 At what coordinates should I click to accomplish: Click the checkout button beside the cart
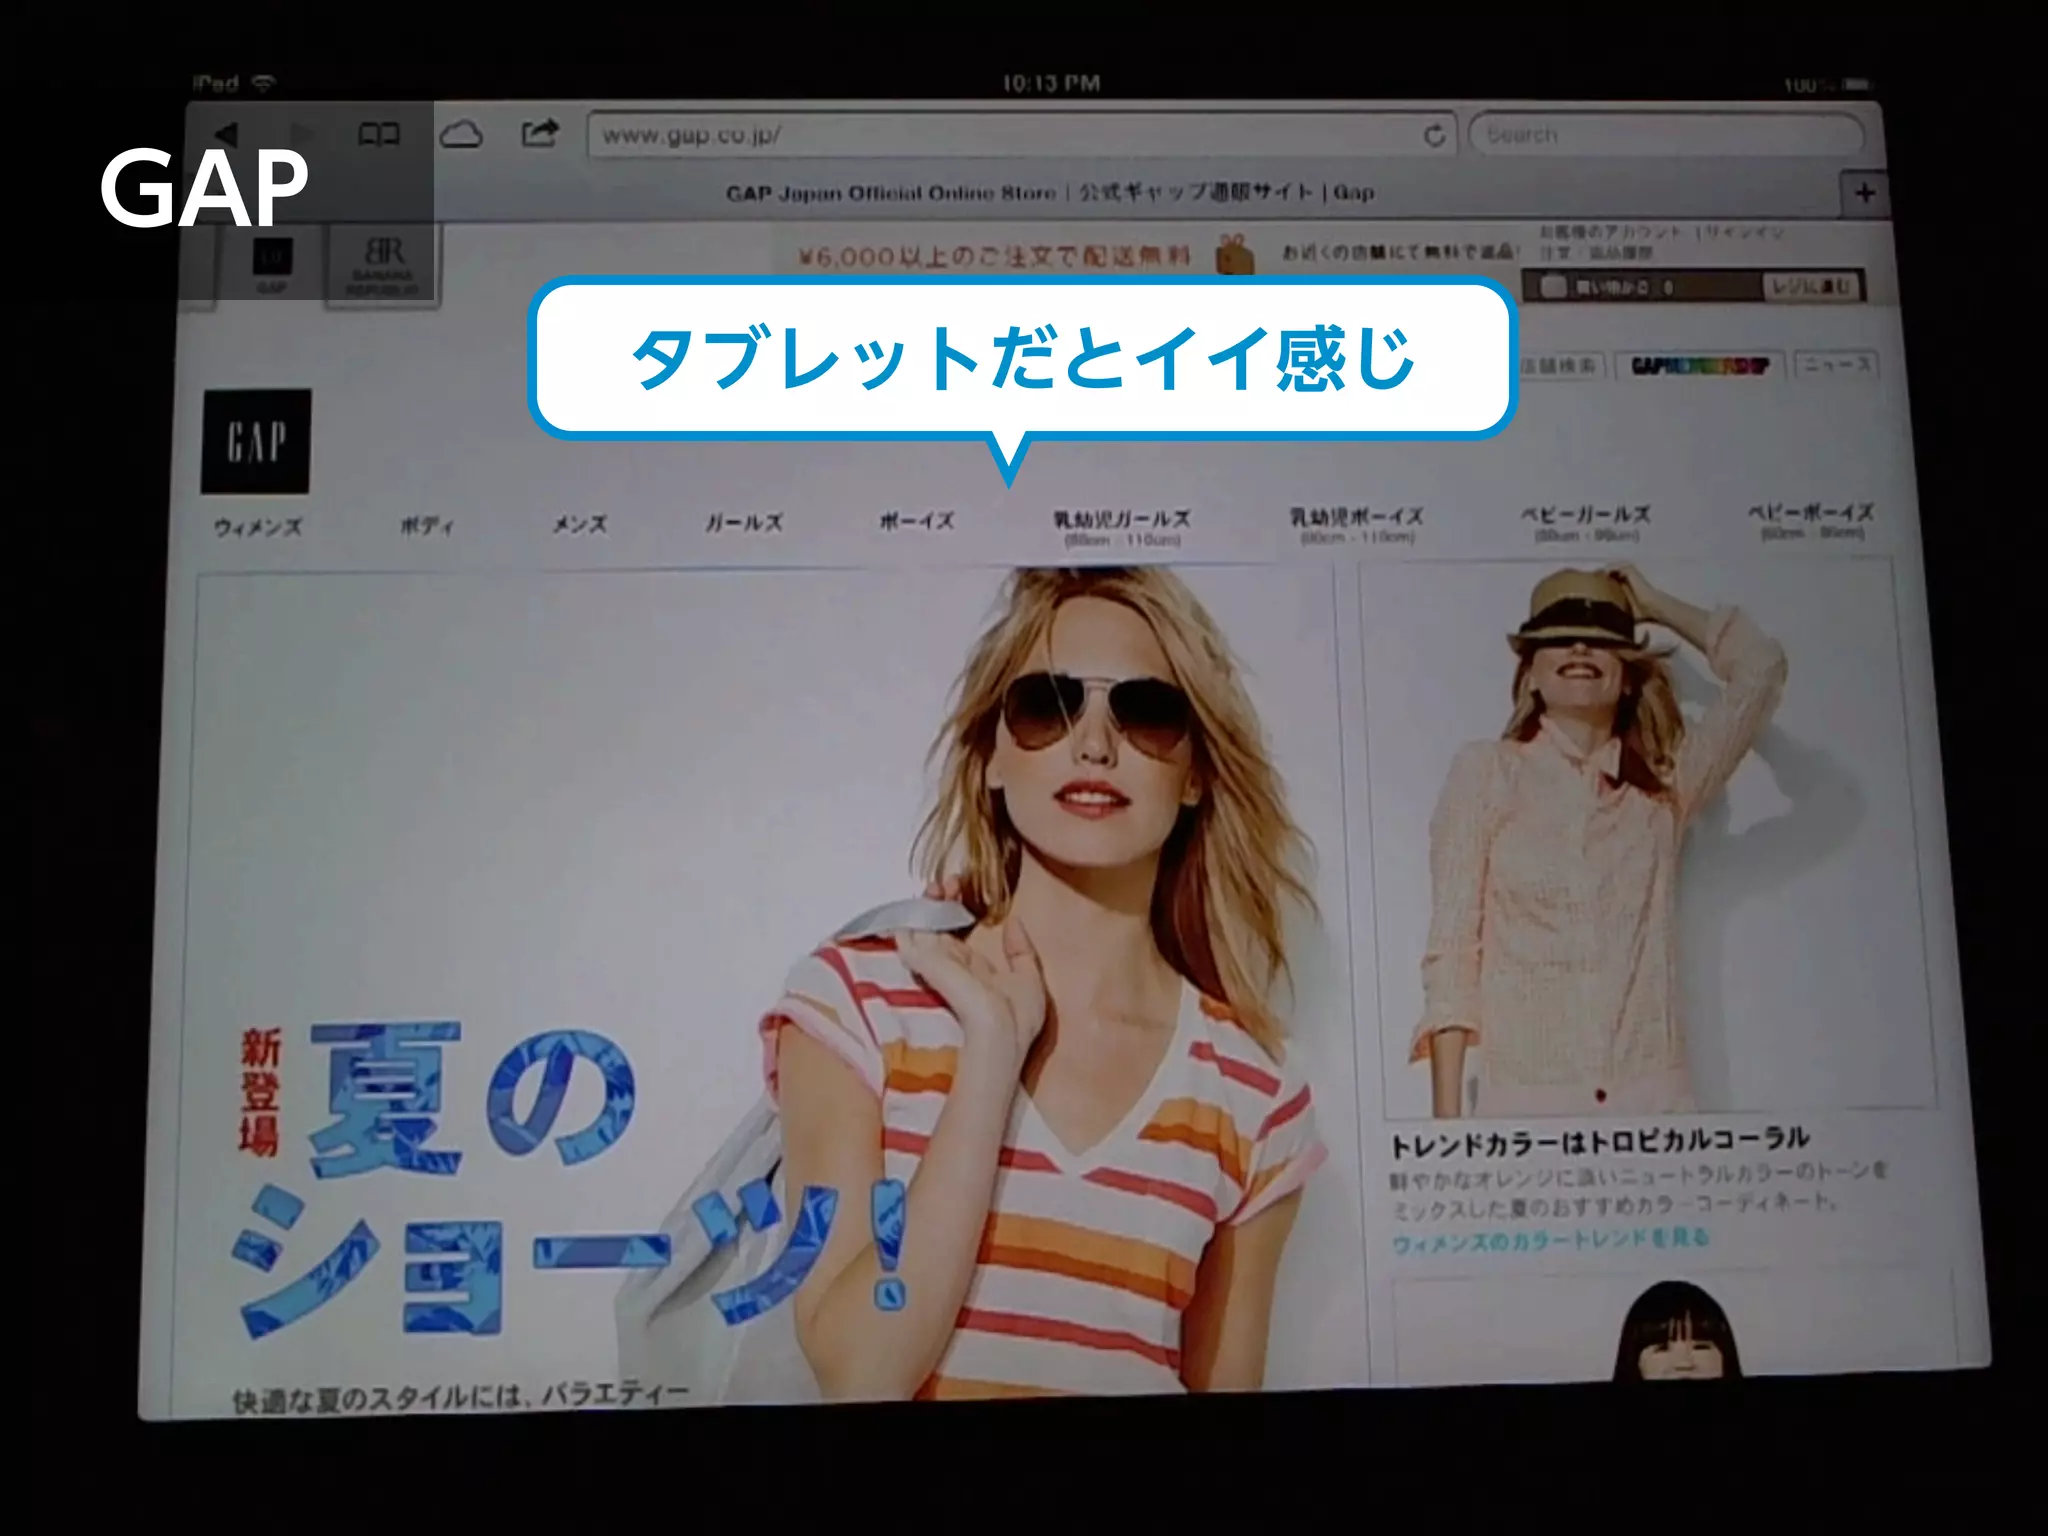pyautogui.click(x=1813, y=287)
